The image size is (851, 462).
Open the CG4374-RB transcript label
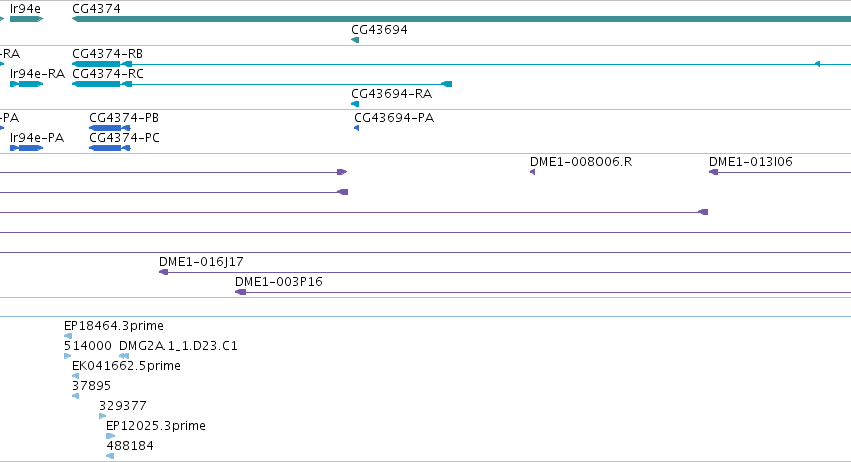coord(107,54)
